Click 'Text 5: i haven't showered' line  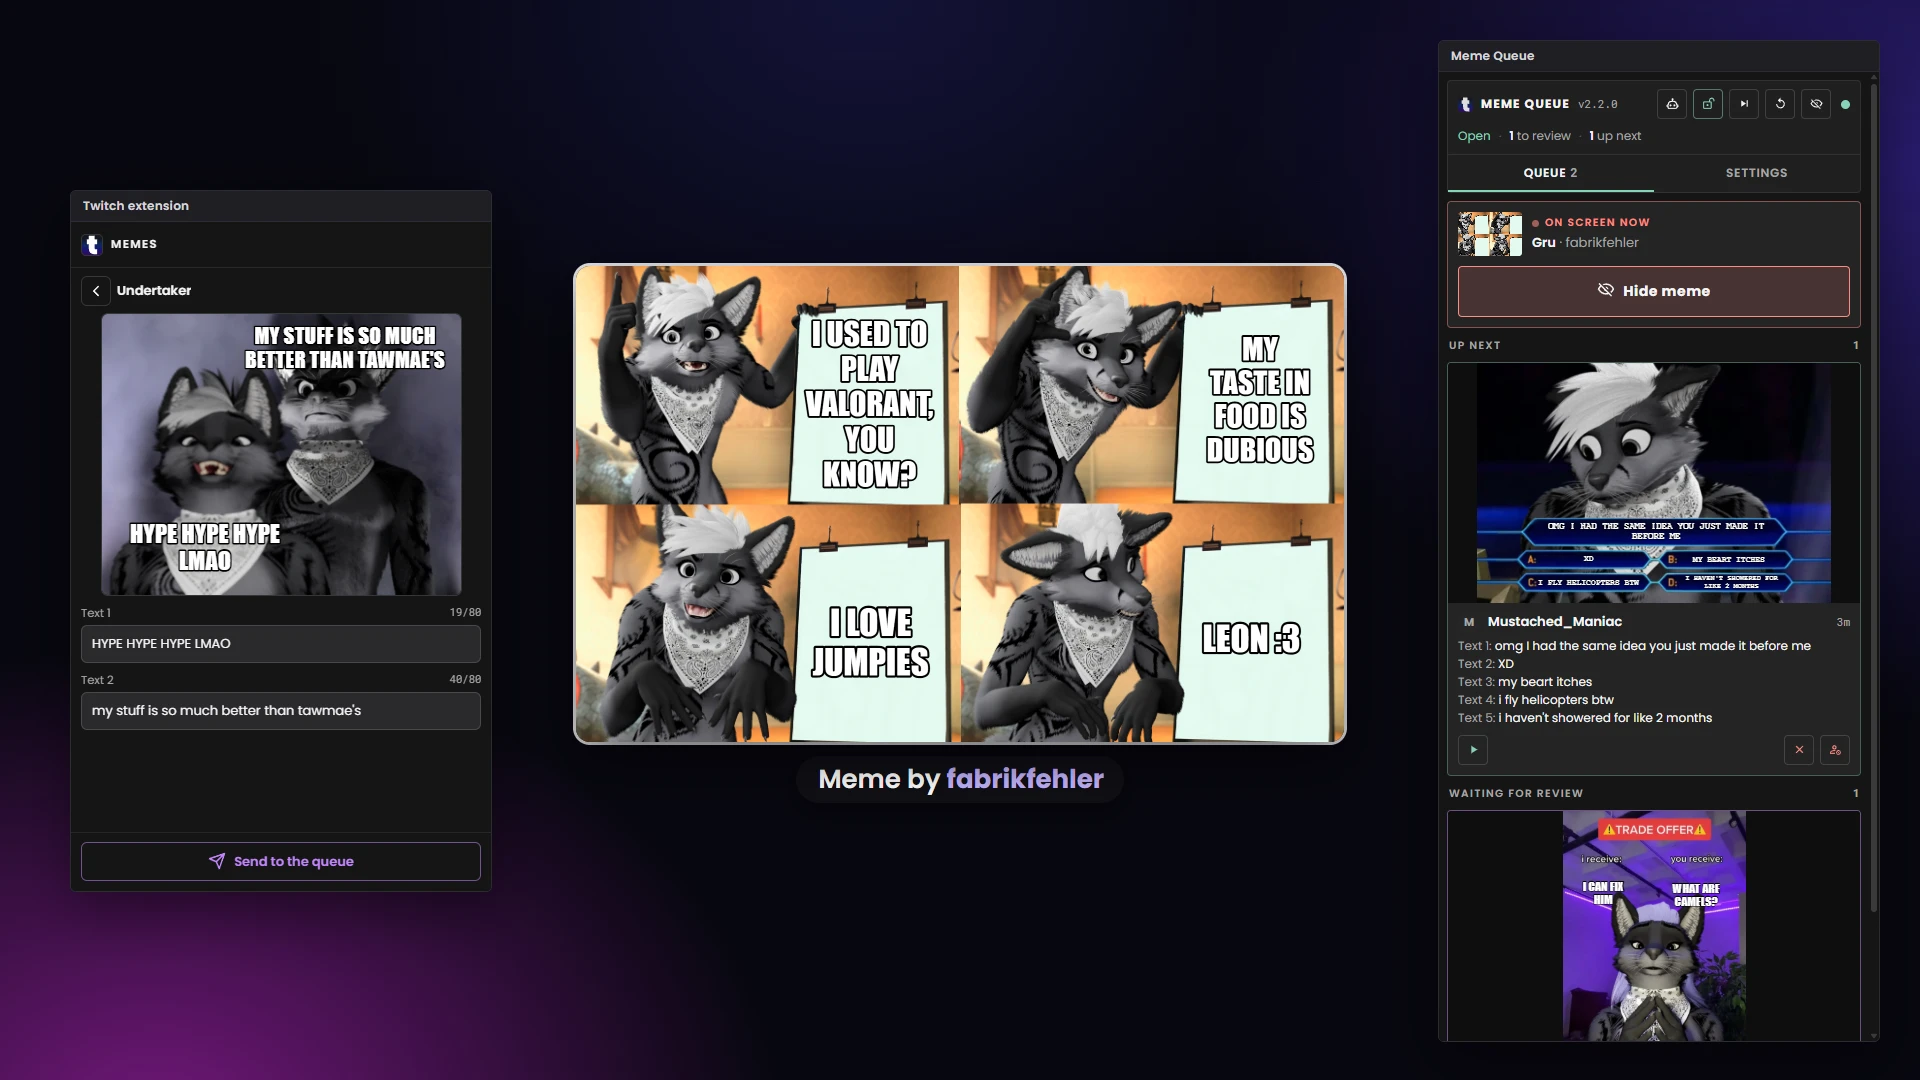[1585, 718]
